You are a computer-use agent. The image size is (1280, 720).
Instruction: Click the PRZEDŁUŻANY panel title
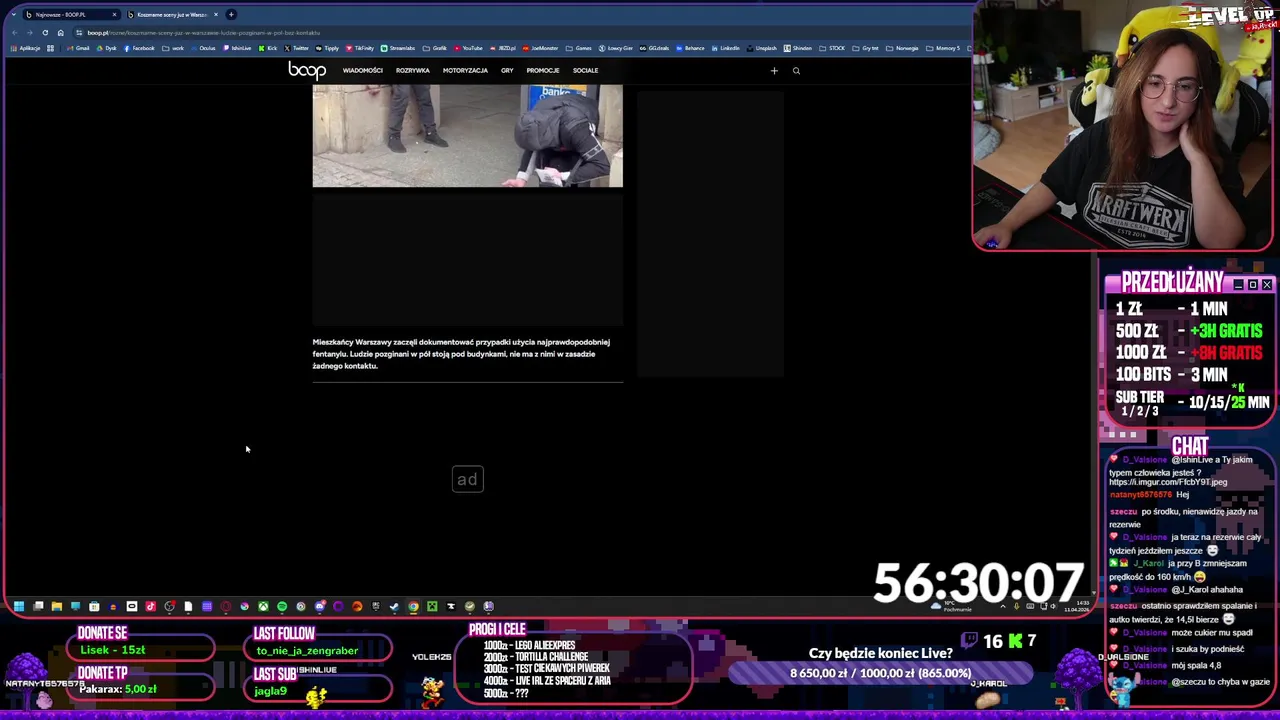[x=1172, y=282]
